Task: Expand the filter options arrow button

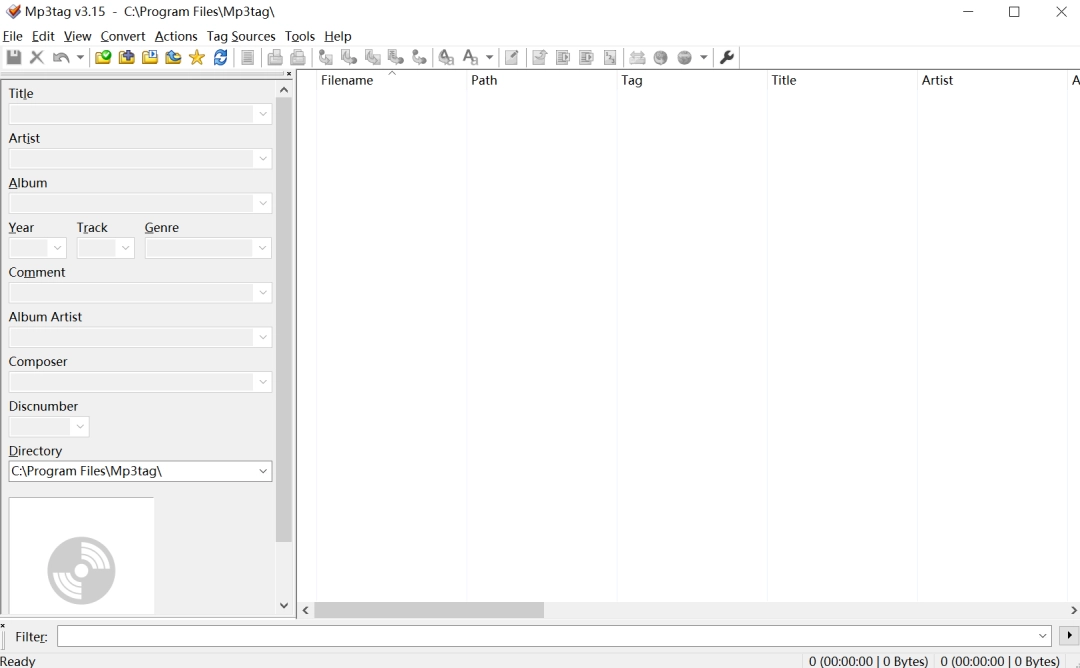Action: [x=1069, y=636]
